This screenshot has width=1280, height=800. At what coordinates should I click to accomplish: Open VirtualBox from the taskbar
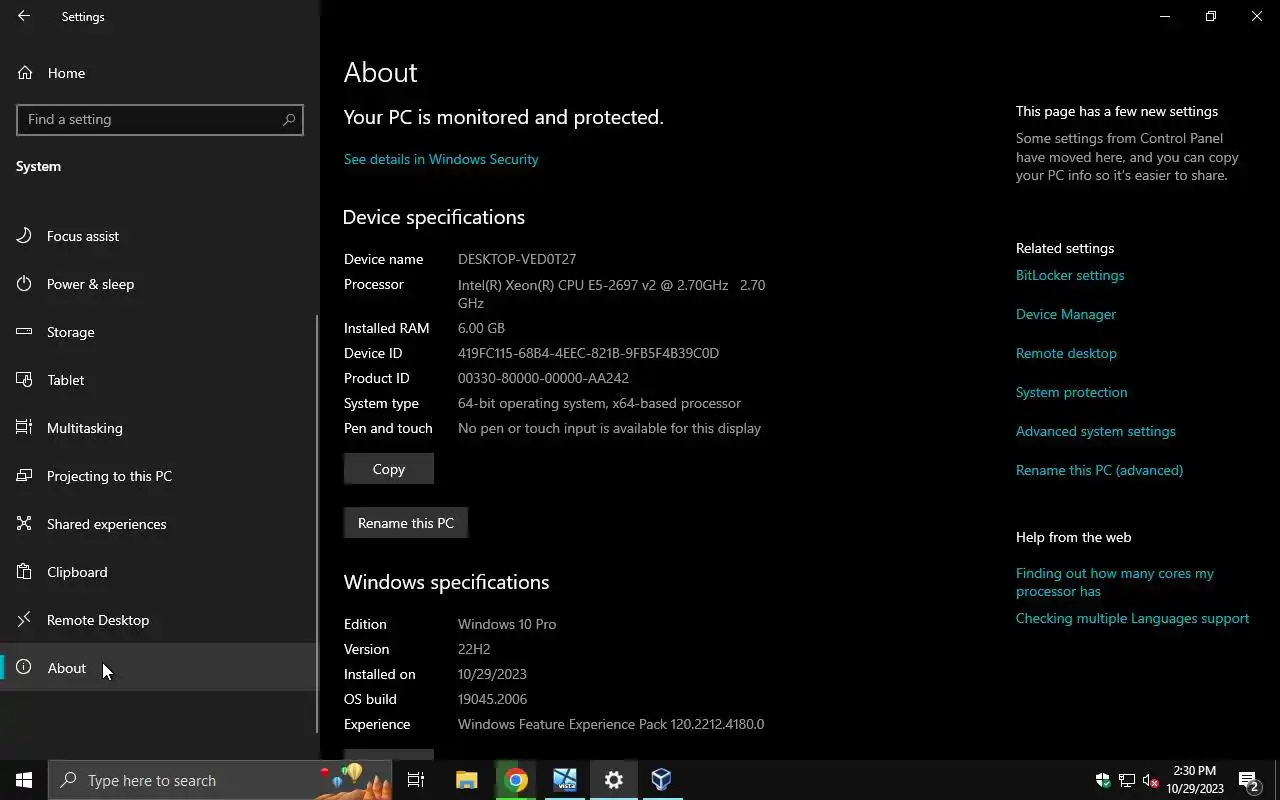[x=662, y=780]
